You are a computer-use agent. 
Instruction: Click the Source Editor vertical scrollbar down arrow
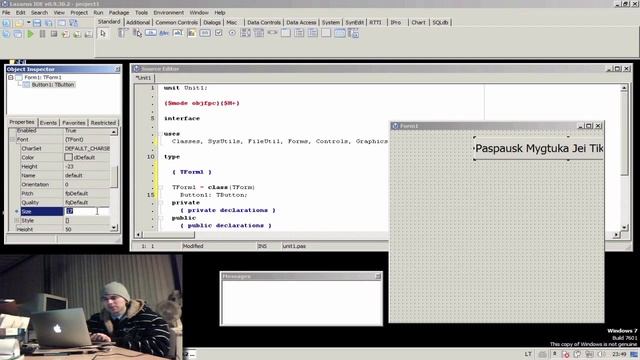click(x=624, y=227)
